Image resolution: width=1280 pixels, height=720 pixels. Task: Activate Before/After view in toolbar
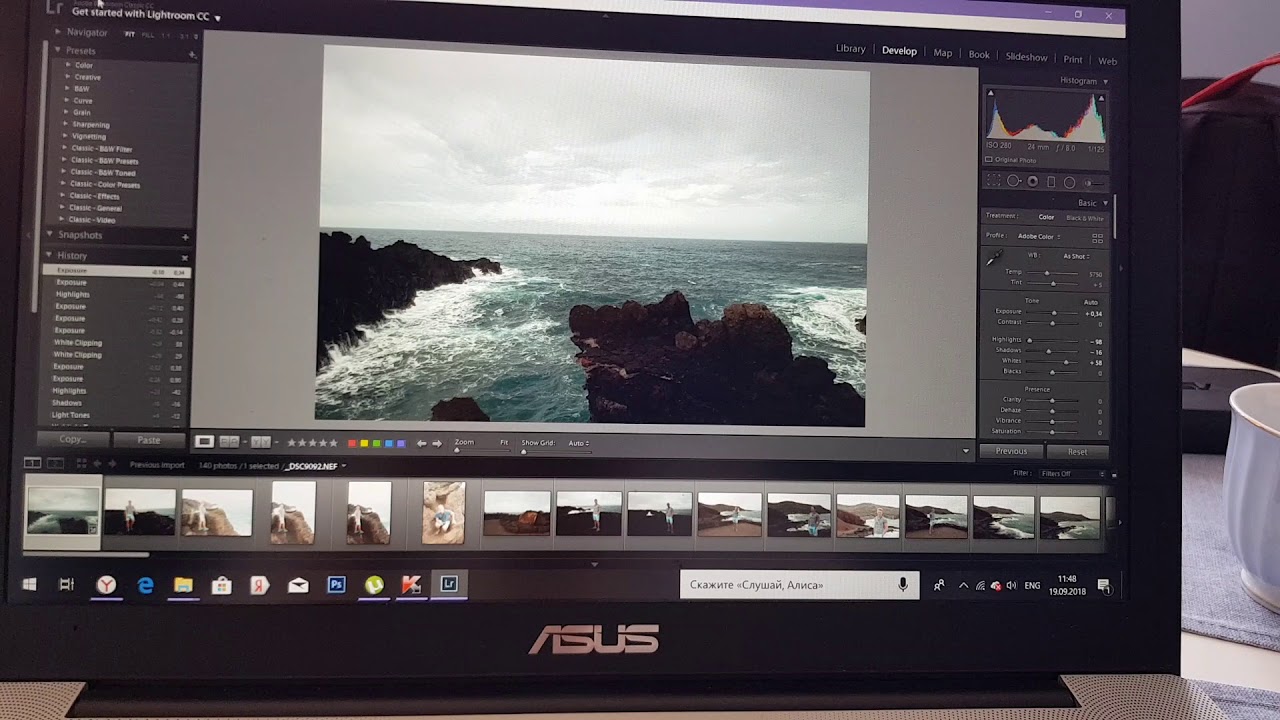[x=260, y=441]
